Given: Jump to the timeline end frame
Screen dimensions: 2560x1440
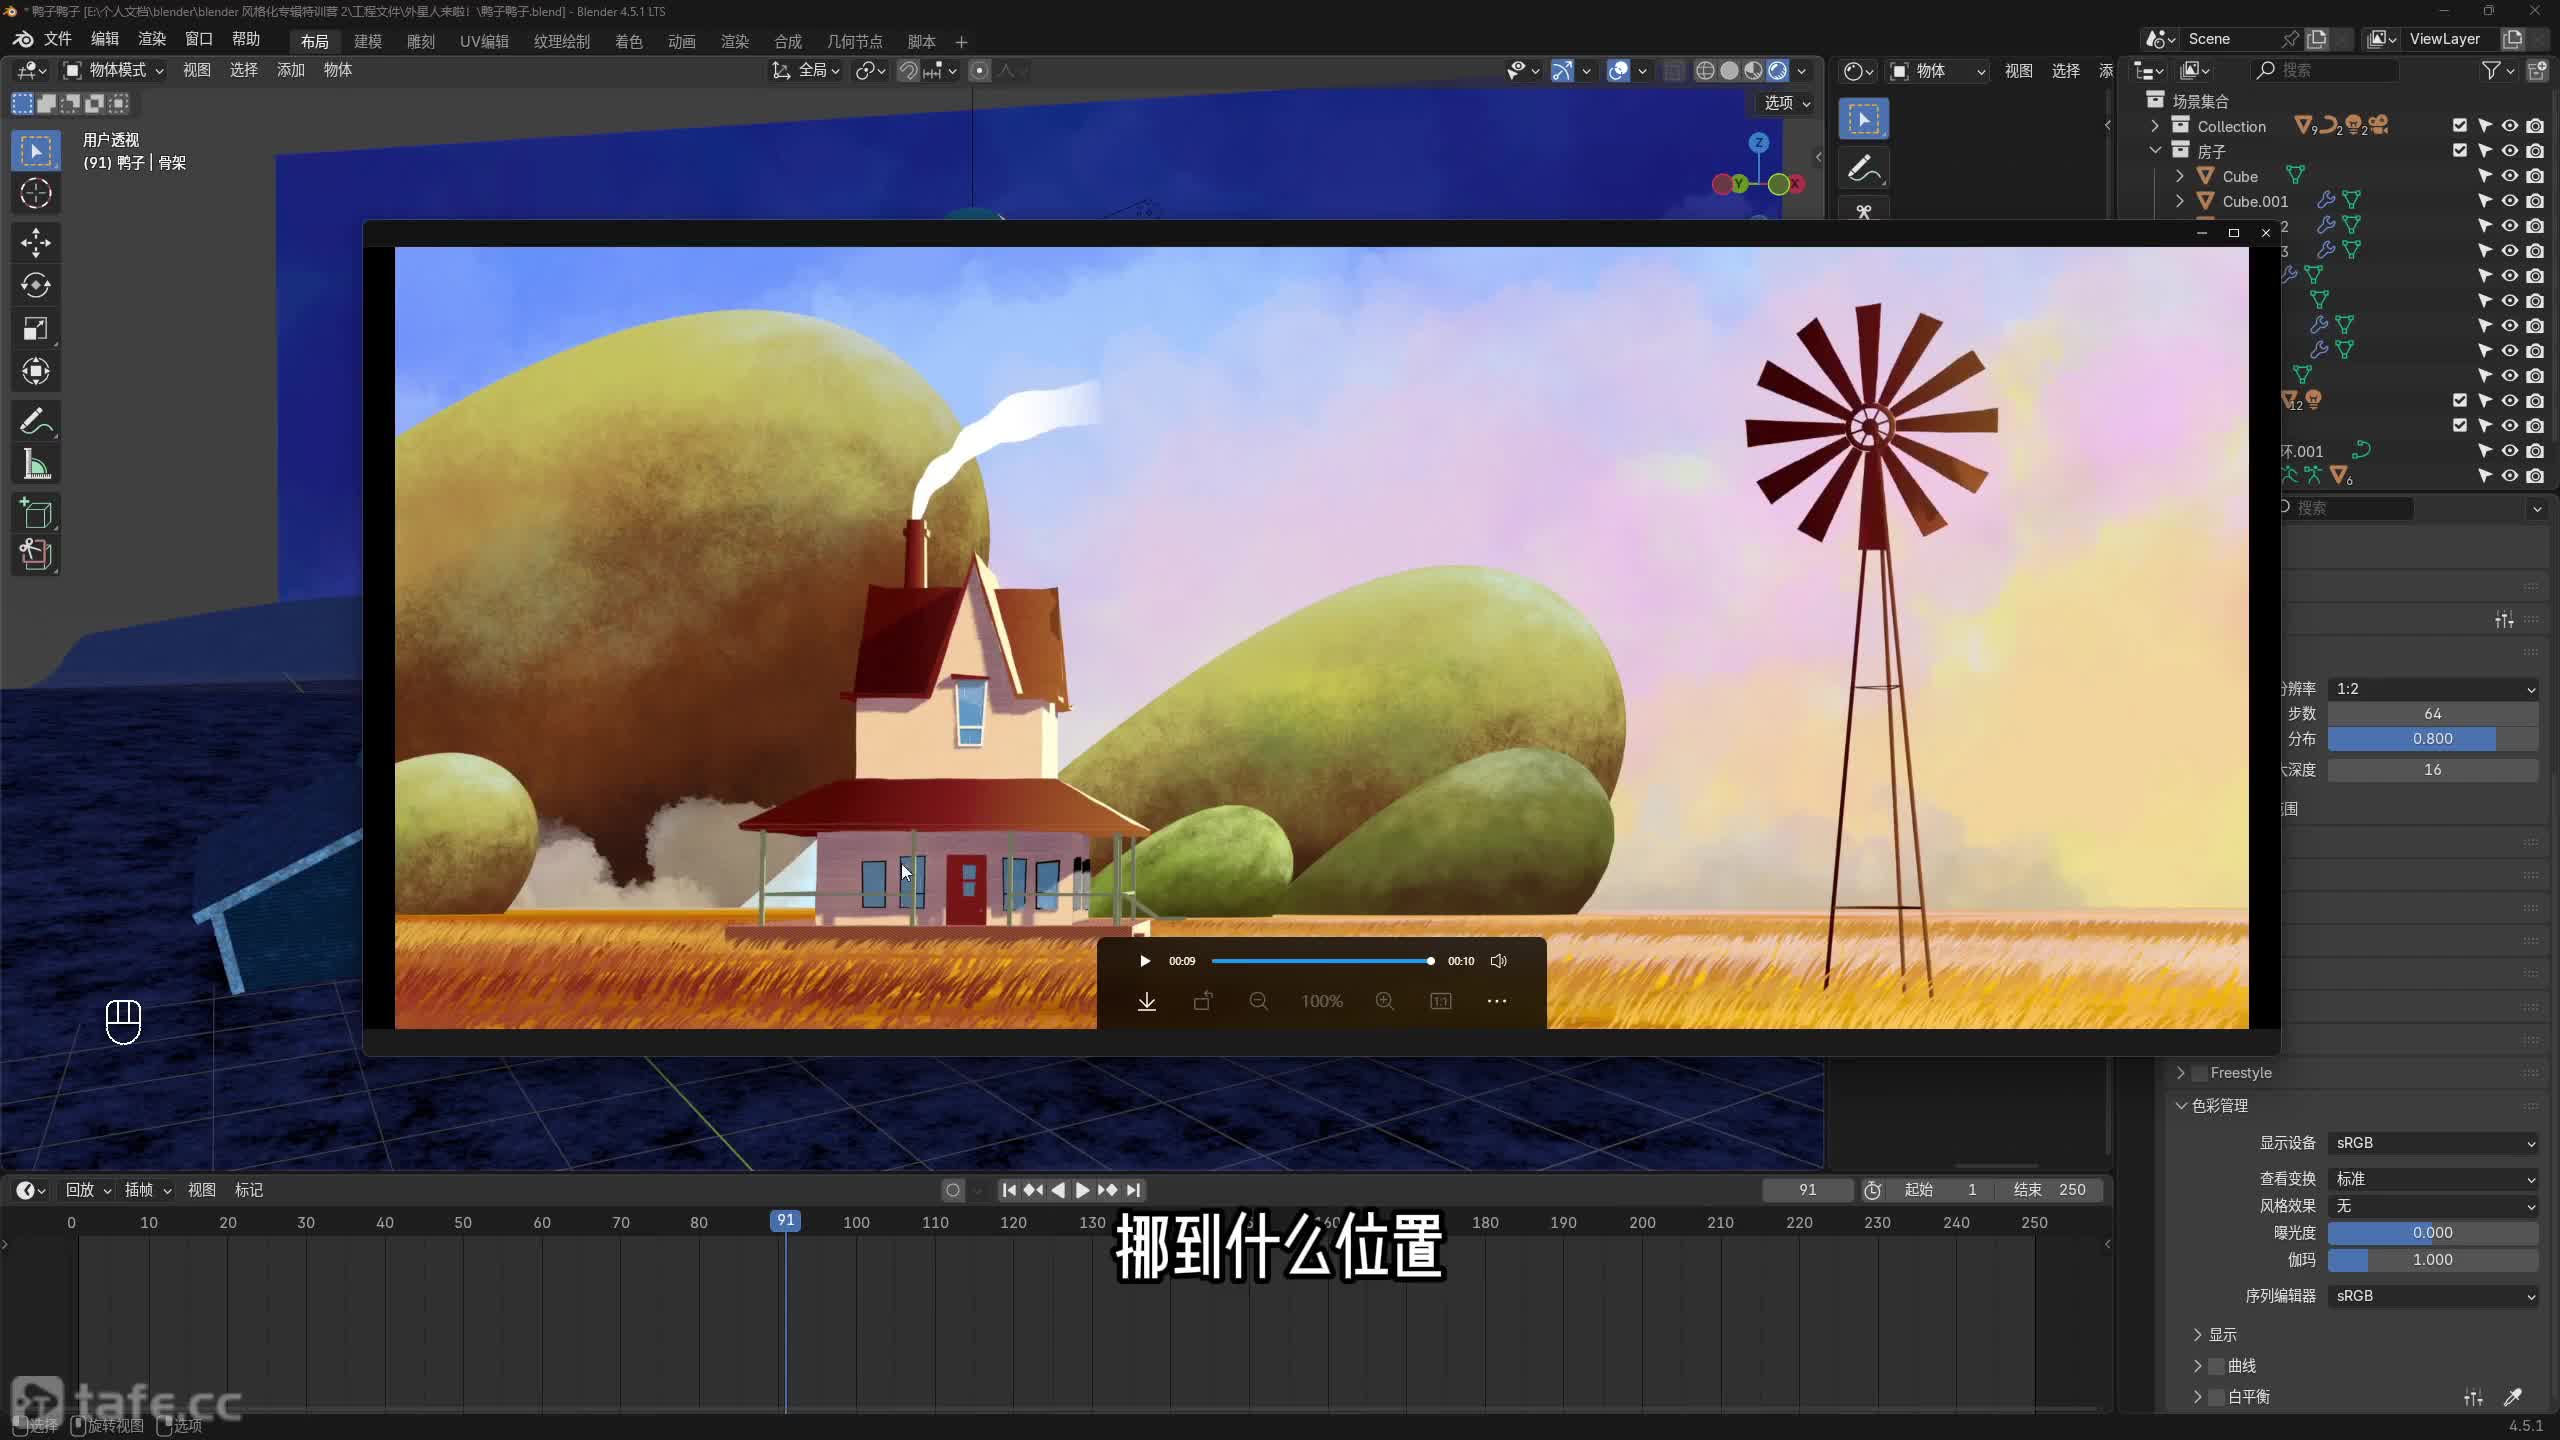Looking at the screenshot, I should [1133, 1190].
